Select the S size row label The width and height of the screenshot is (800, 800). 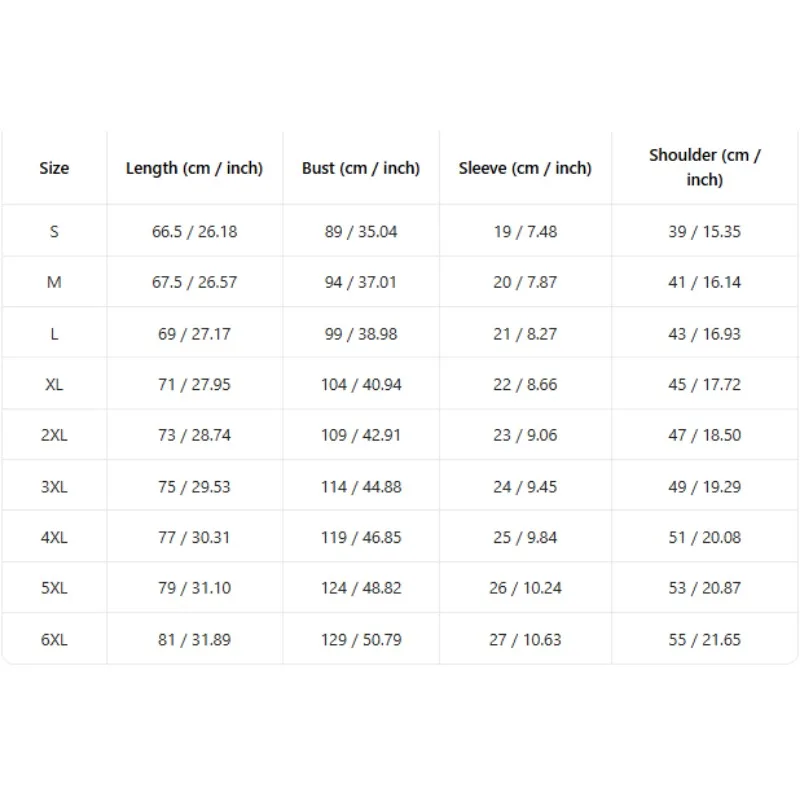click(54, 232)
